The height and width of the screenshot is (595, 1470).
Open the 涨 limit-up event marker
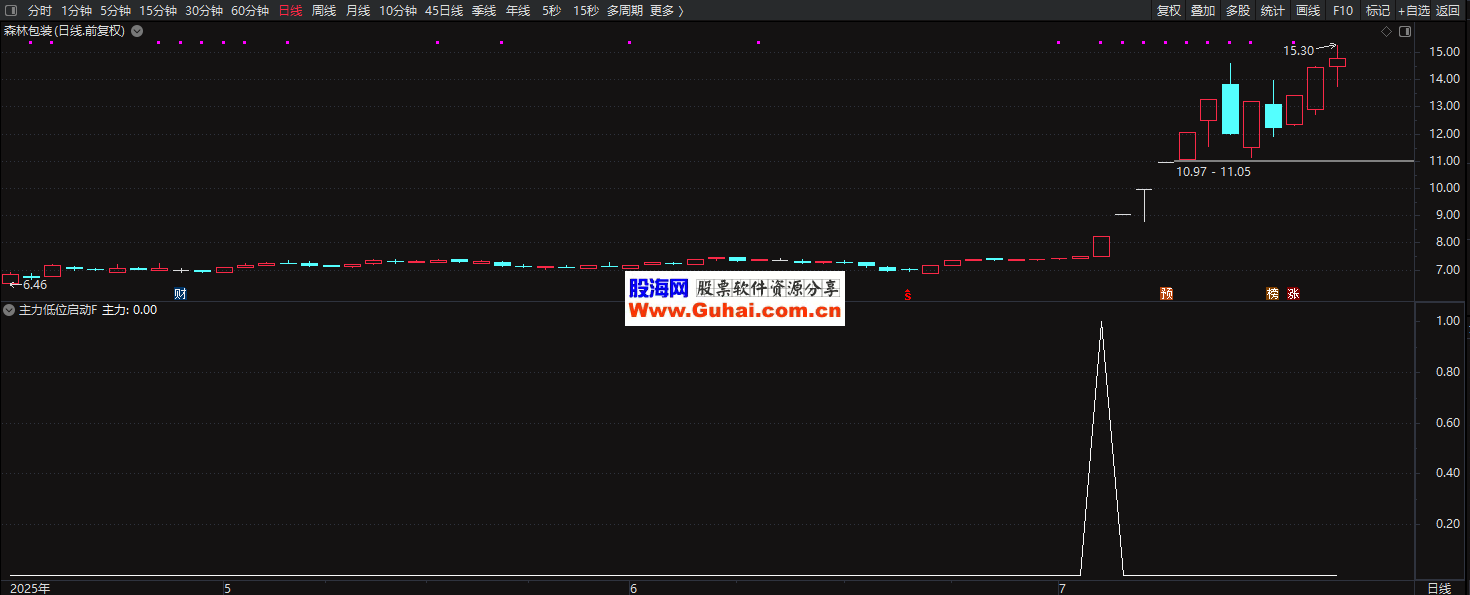click(x=1294, y=294)
